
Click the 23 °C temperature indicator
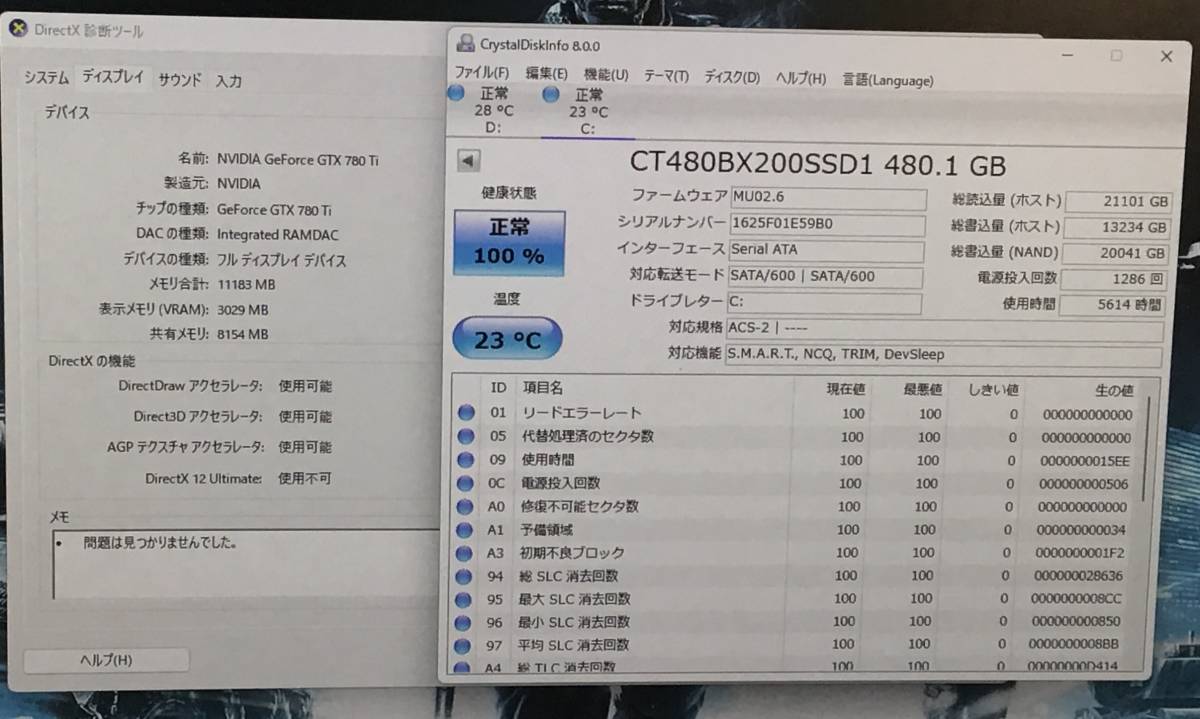[508, 340]
